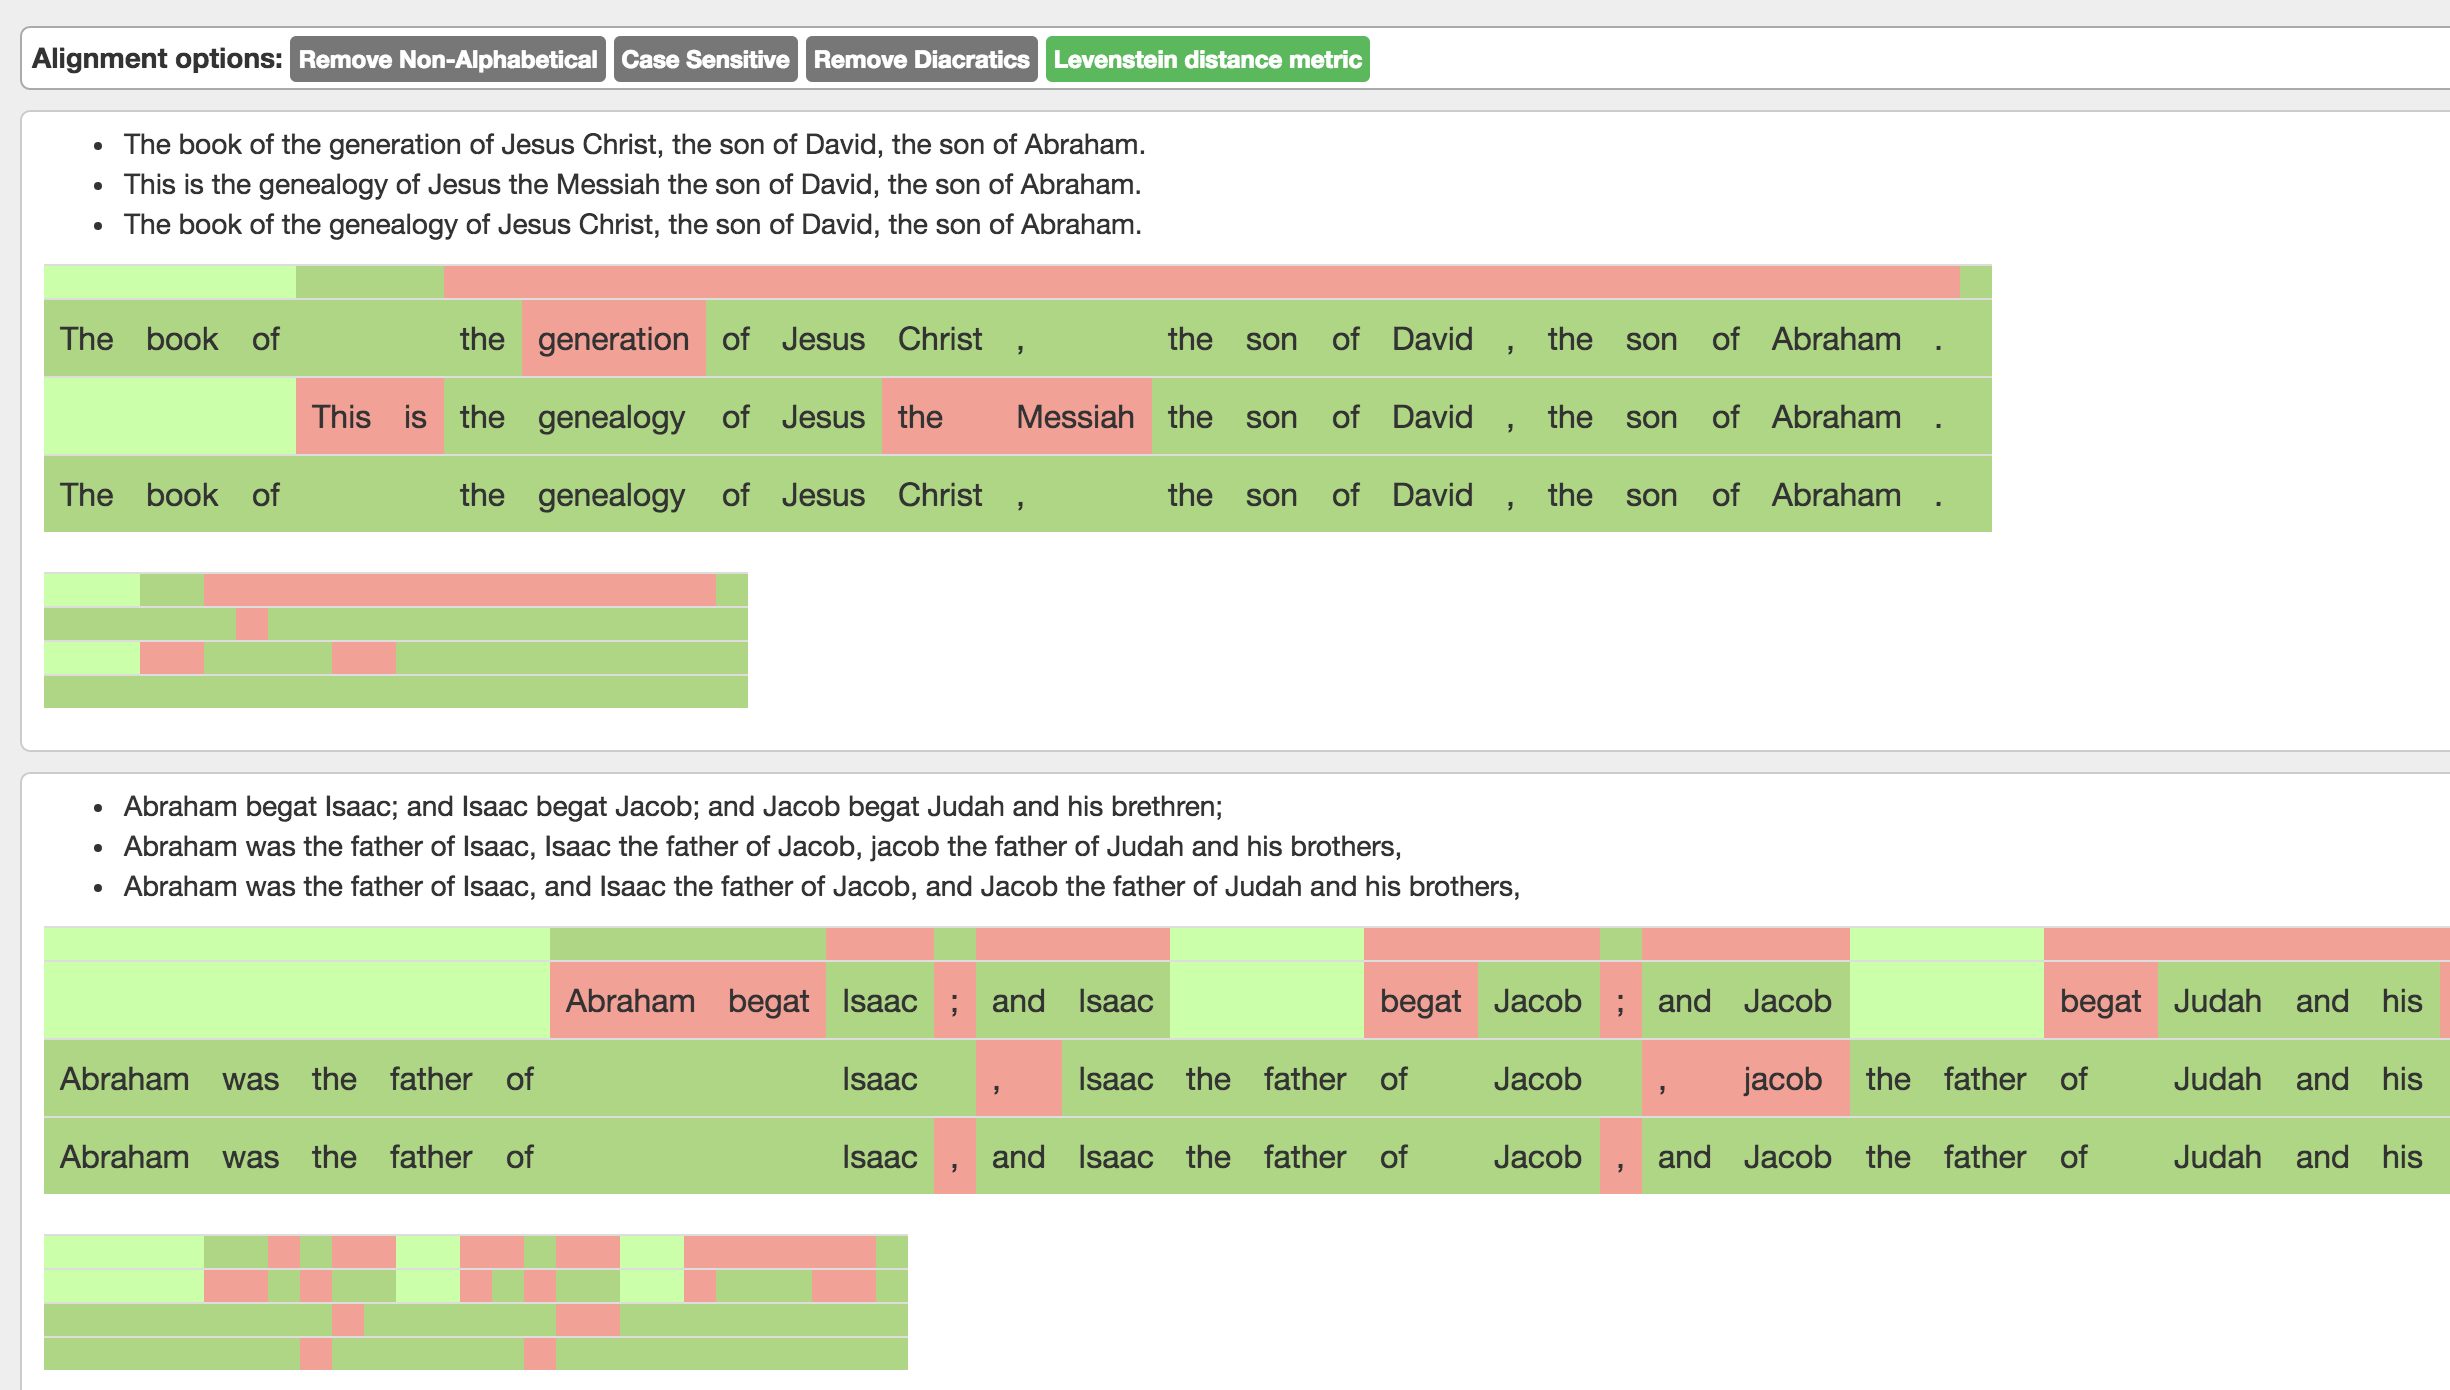Click the semicolon cell after 'Isaac'
This screenshot has width=2450, height=1390.
click(x=955, y=1001)
